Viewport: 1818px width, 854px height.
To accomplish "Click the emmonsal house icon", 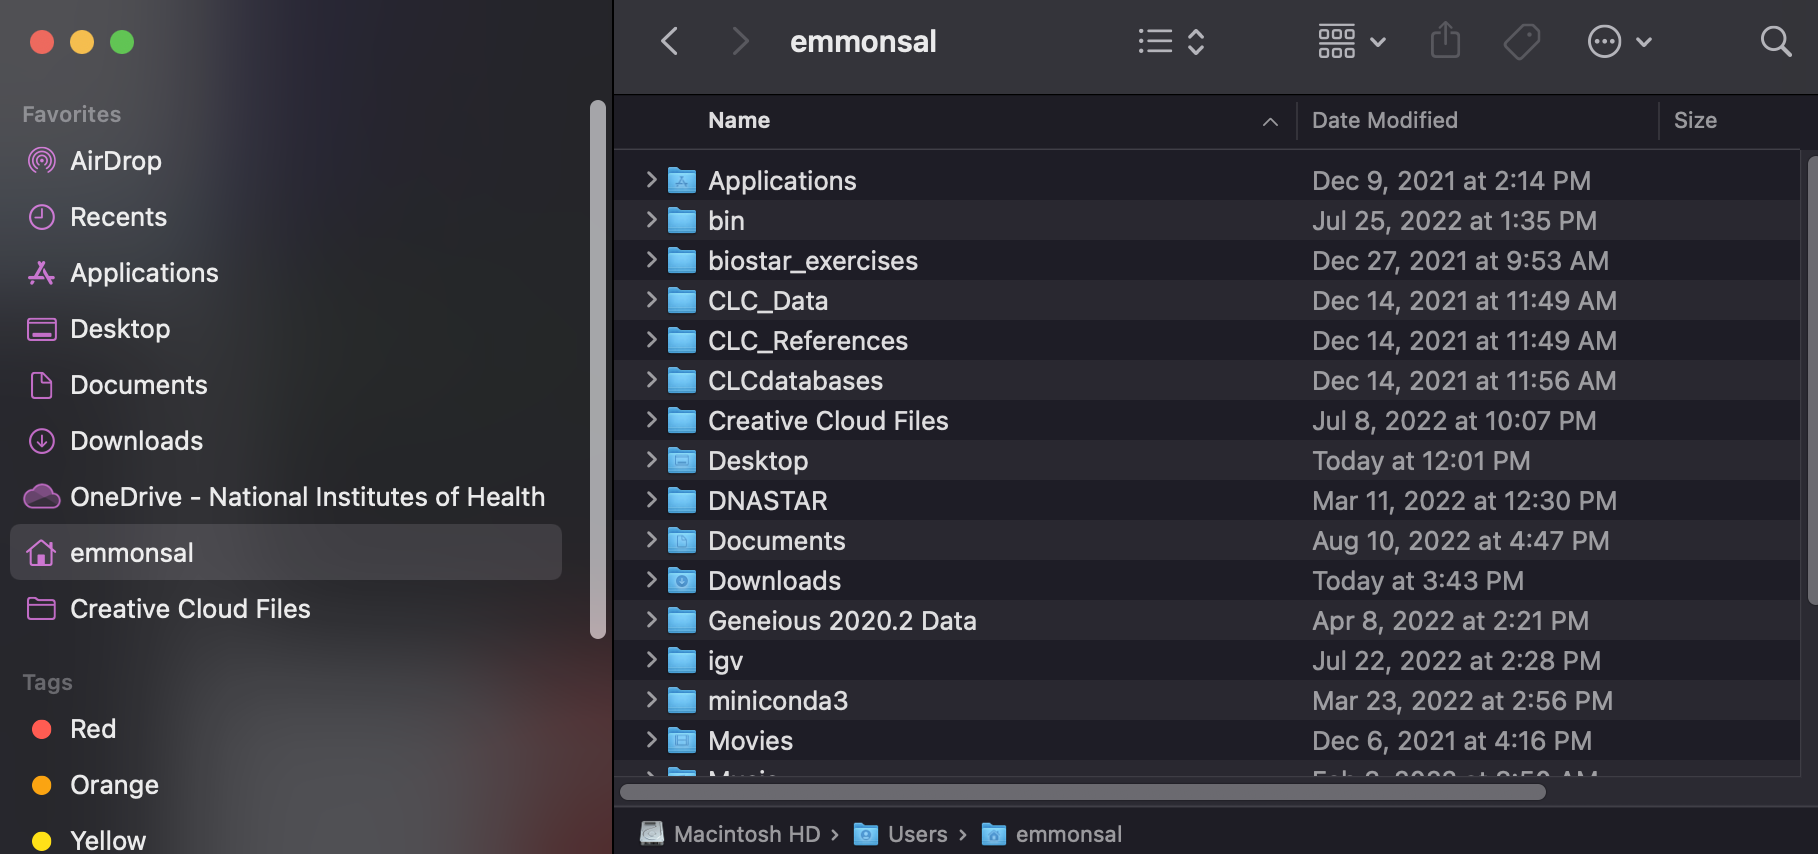I will coord(41,552).
